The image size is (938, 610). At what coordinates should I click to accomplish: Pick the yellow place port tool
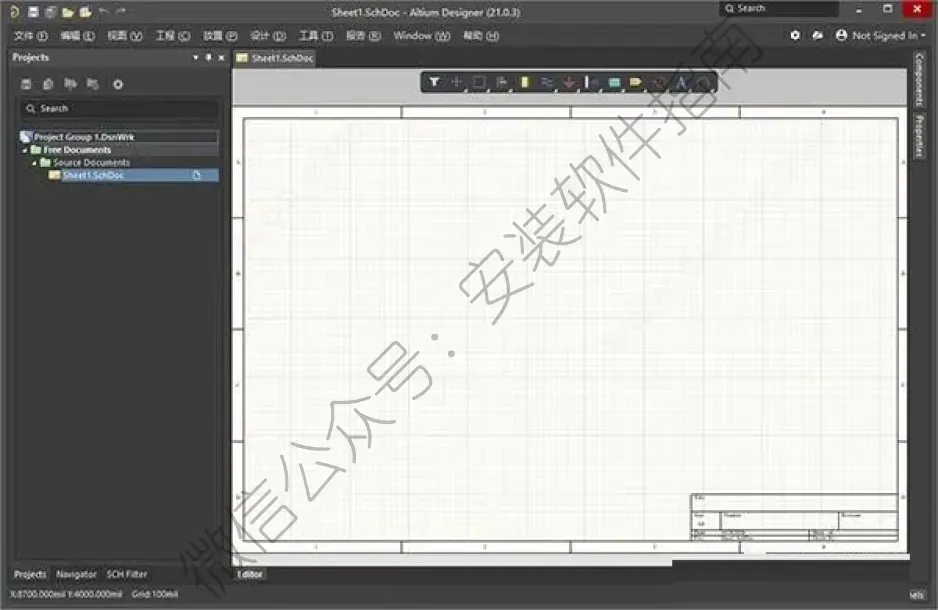[x=635, y=82]
